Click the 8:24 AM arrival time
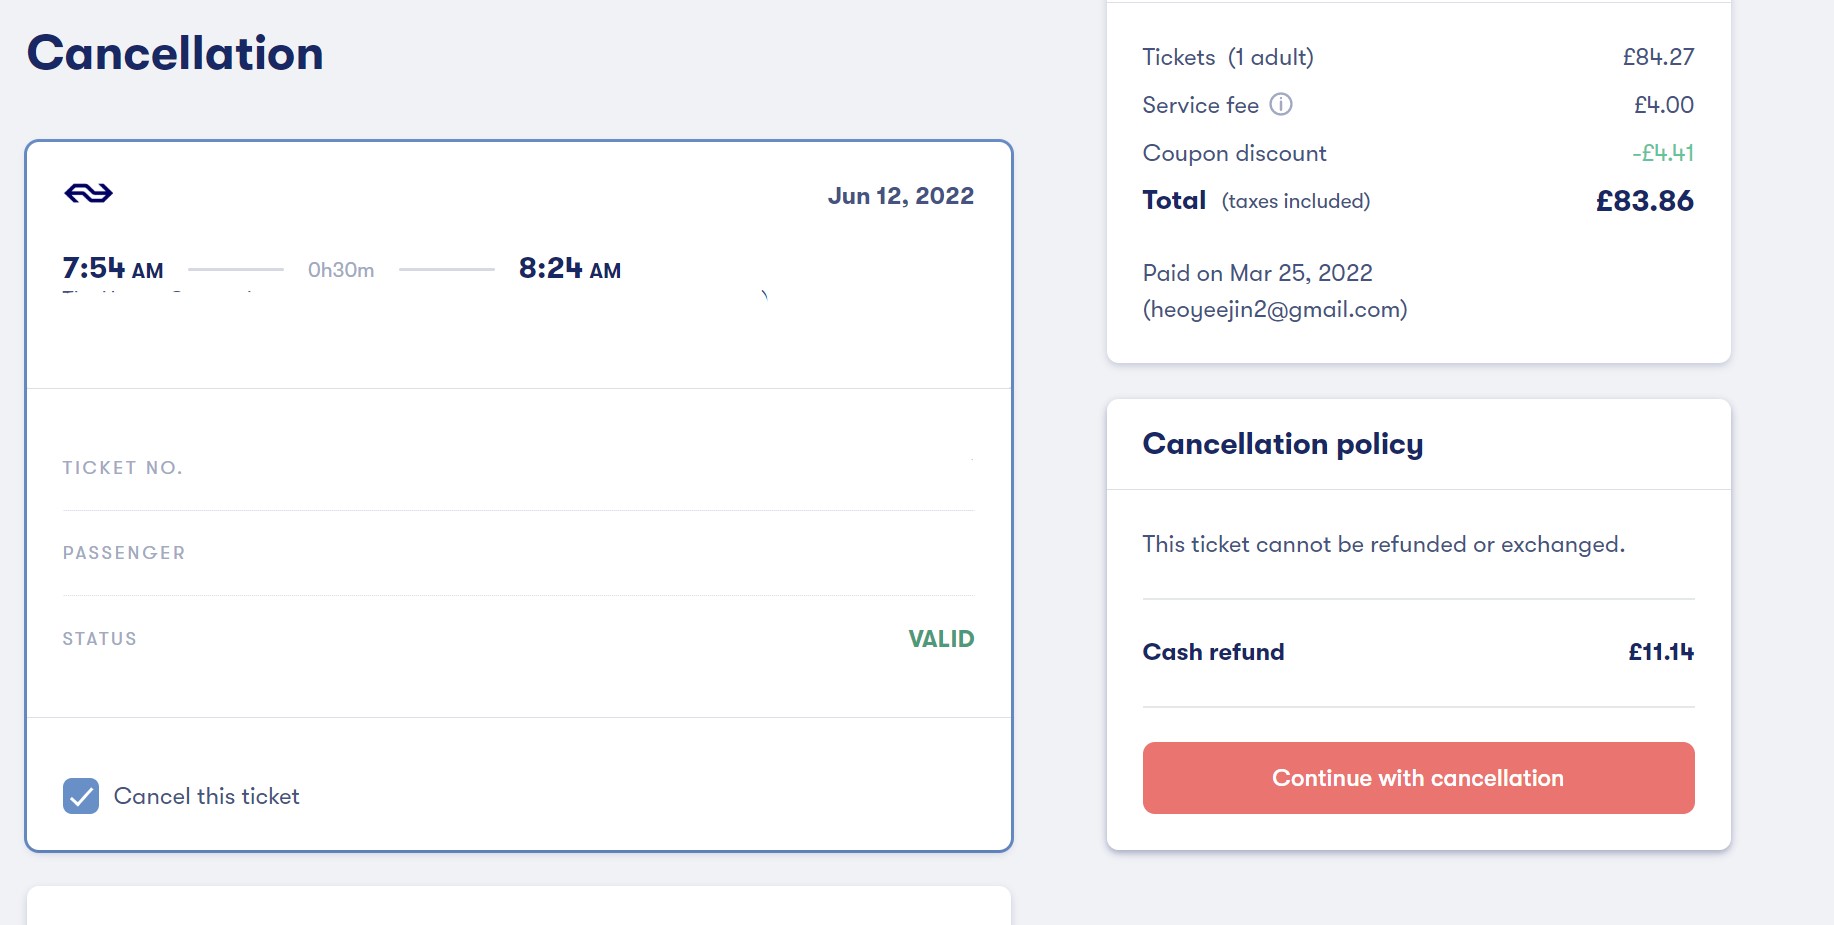Viewport: 1834px width, 925px height. coord(569,269)
